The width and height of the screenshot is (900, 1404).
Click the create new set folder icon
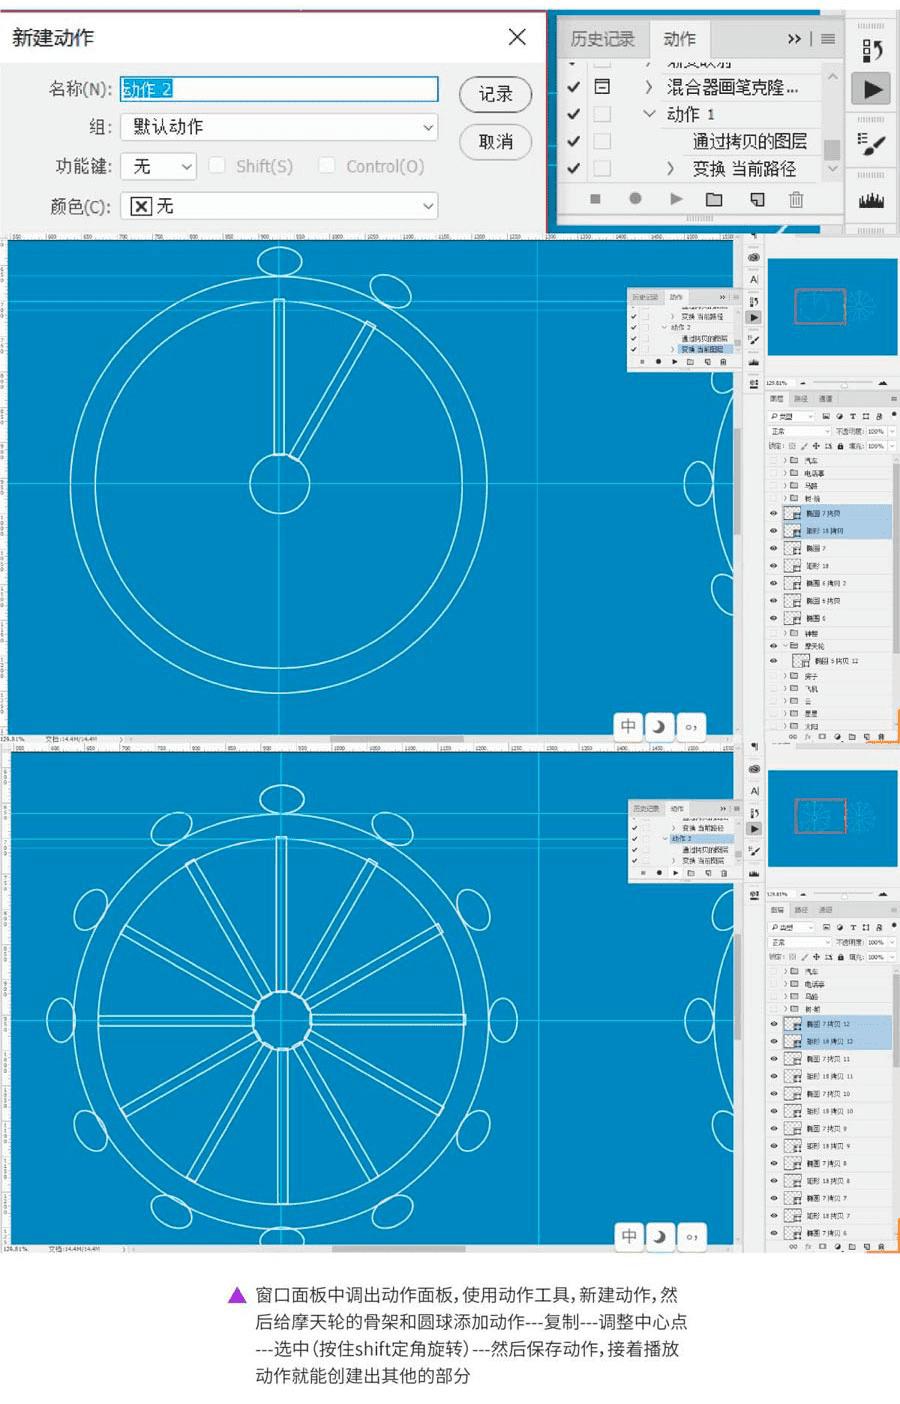tap(714, 199)
